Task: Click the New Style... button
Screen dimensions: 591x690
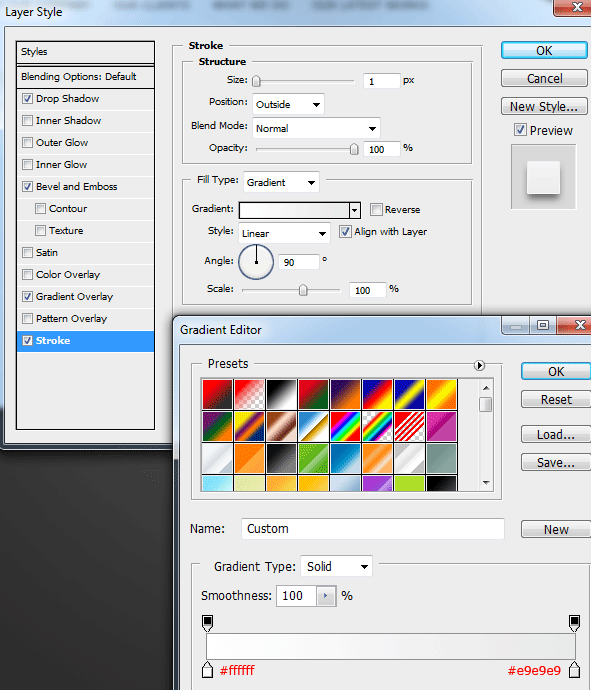Action: pyautogui.click(x=544, y=106)
